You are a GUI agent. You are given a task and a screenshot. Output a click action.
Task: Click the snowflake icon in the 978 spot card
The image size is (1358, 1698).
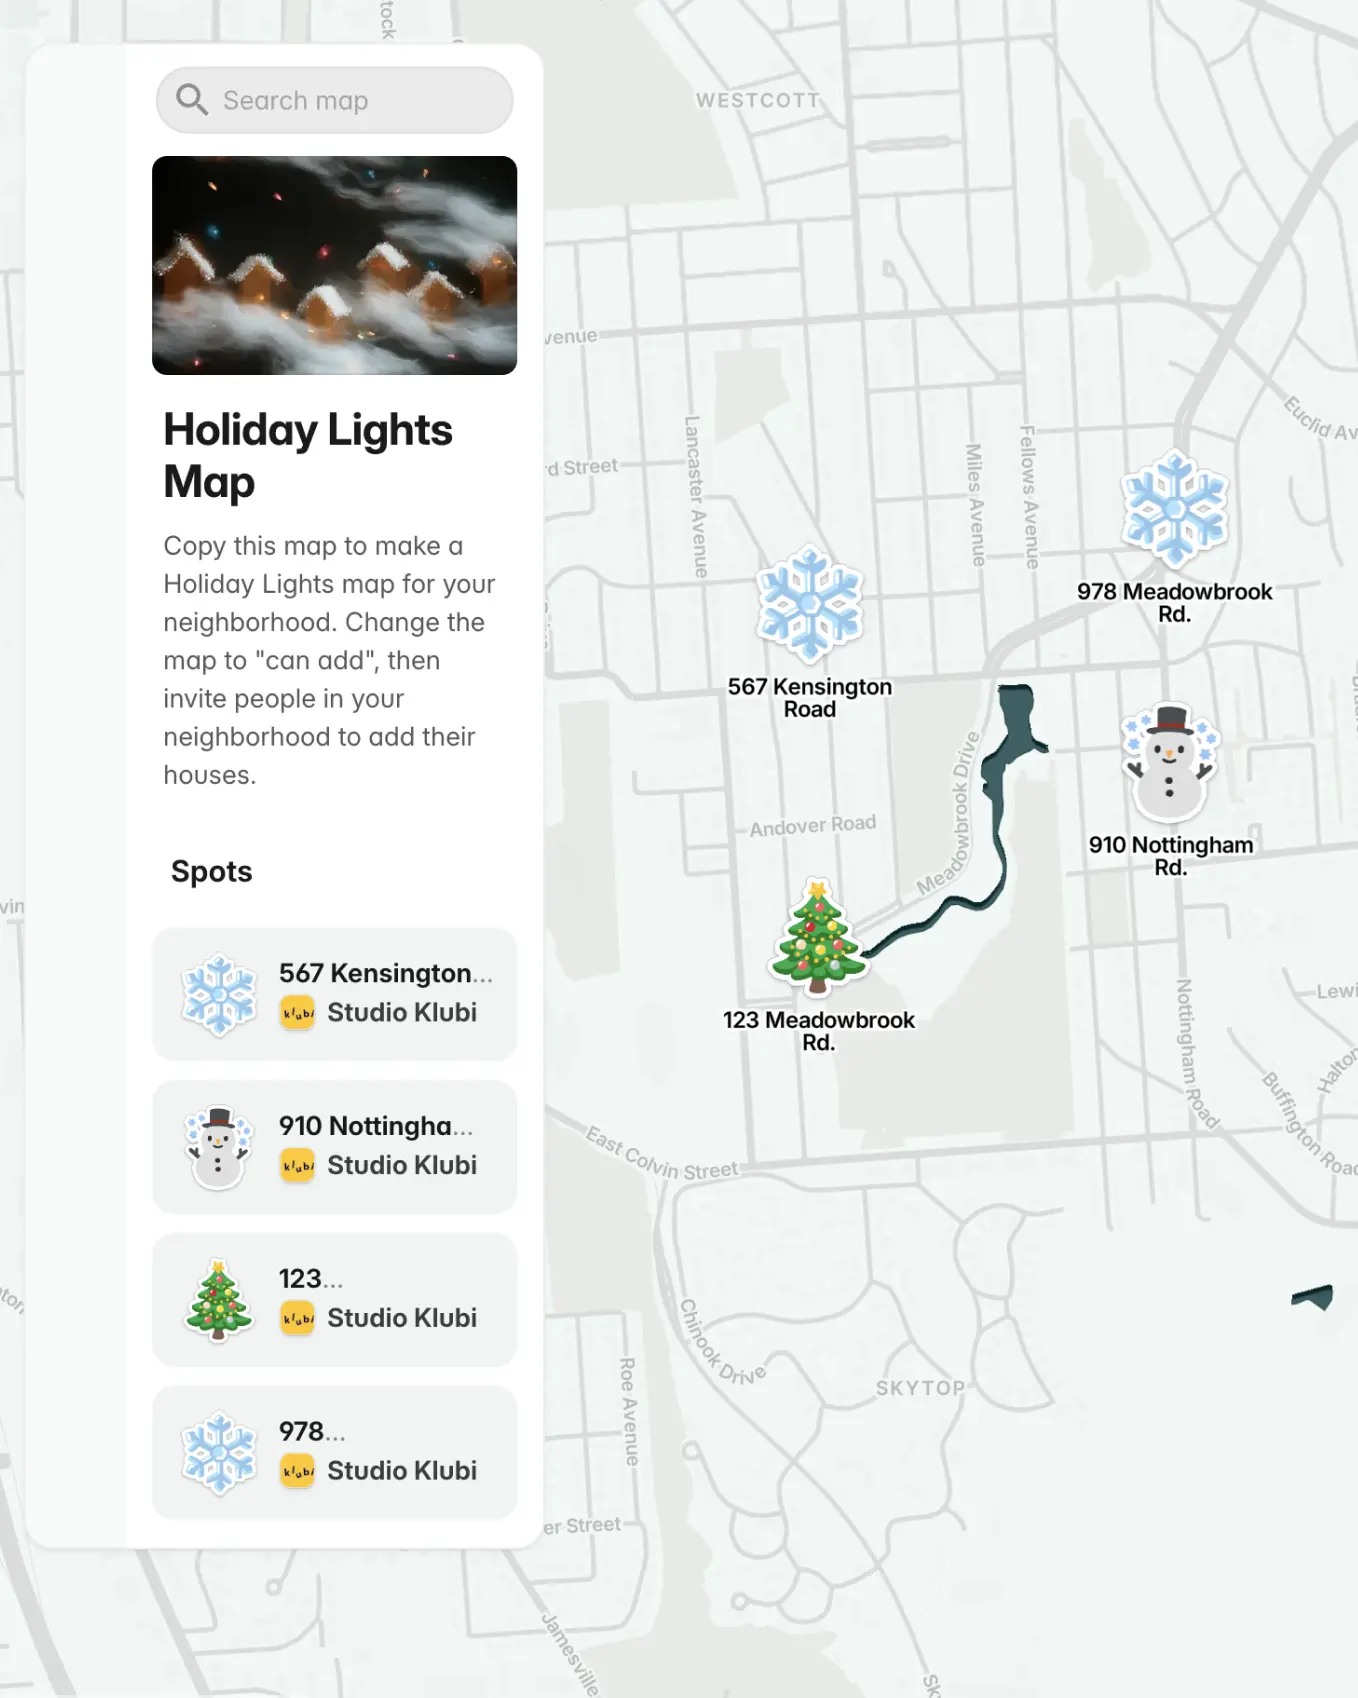tap(215, 1451)
